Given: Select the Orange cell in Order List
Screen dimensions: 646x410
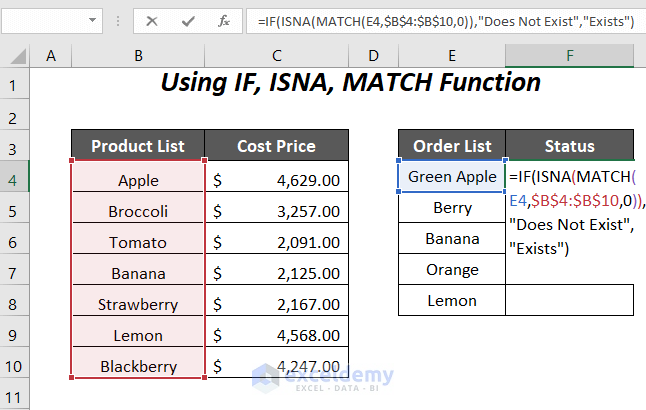Looking at the screenshot, I should pyautogui.click(x=452, y=269).
